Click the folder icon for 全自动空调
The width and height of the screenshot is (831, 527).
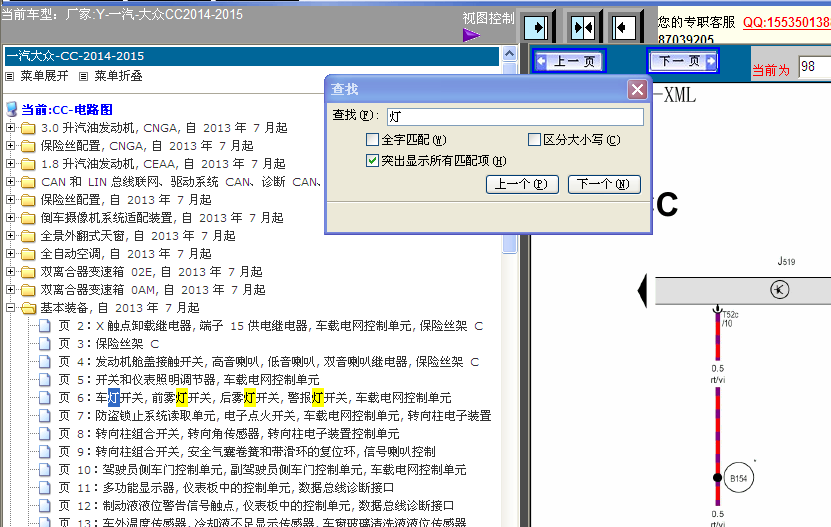28,254
